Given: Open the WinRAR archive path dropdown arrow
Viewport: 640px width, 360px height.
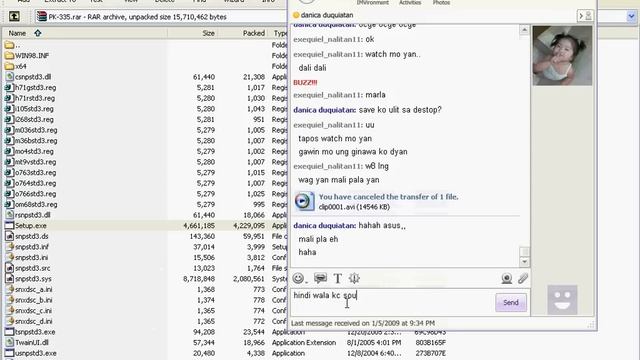Looking at the screenshot, I should (631, 16).
